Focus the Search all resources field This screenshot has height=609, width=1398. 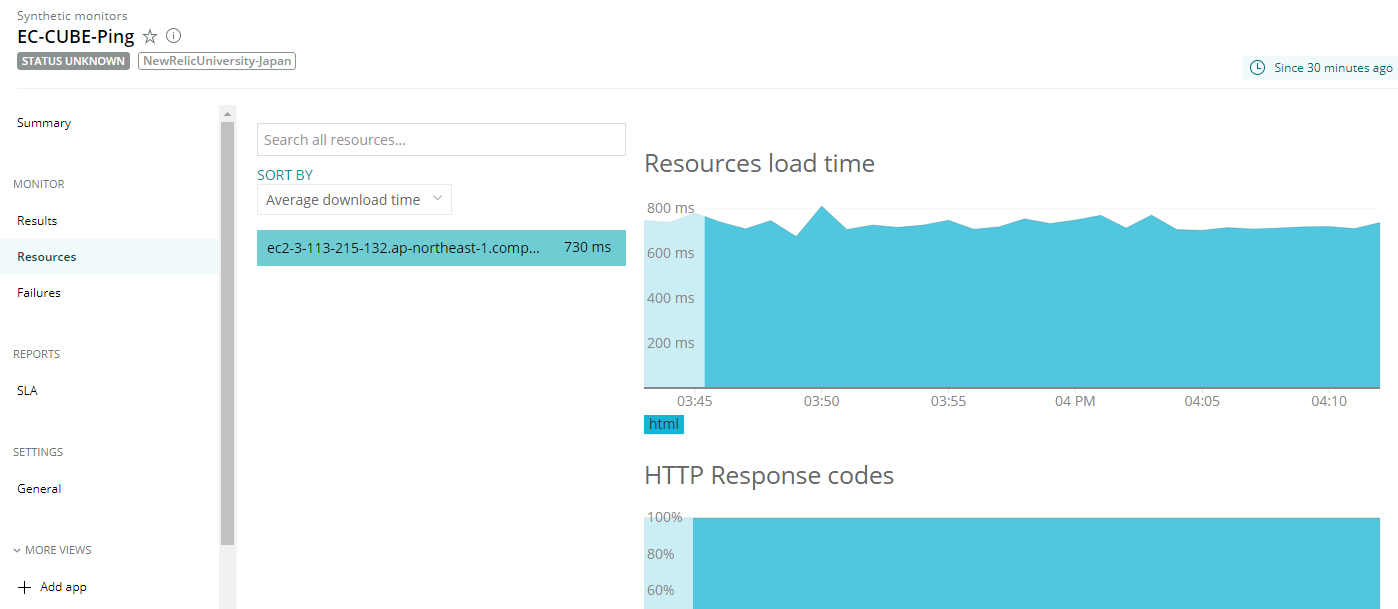point(441,140)
